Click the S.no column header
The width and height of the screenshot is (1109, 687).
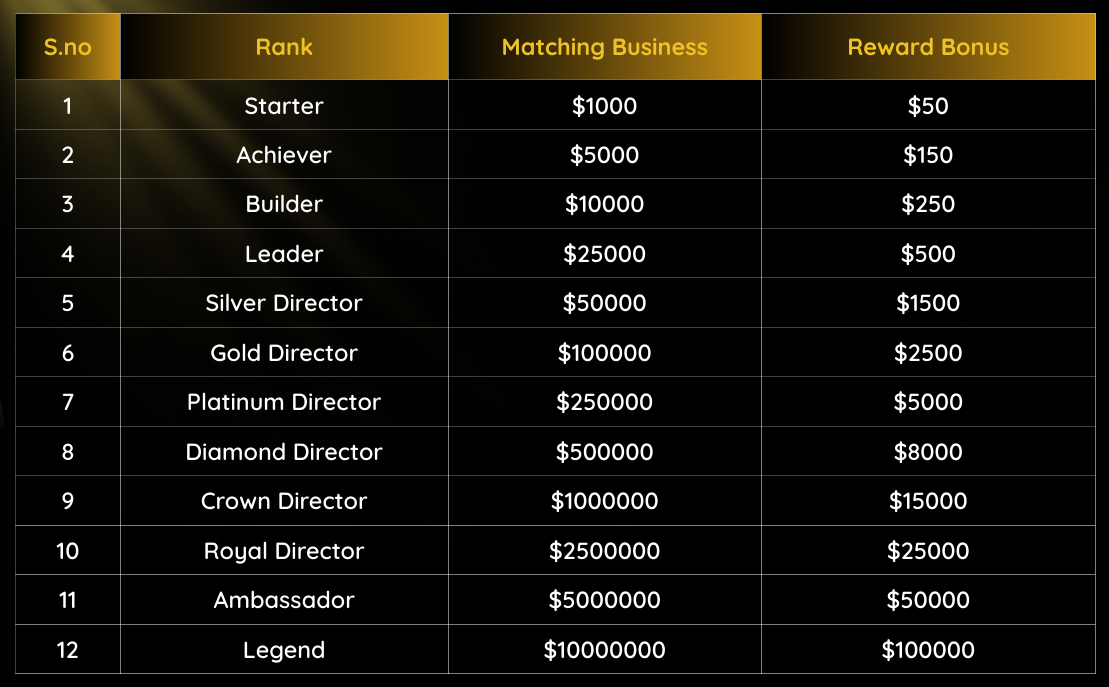click(67, 47)
